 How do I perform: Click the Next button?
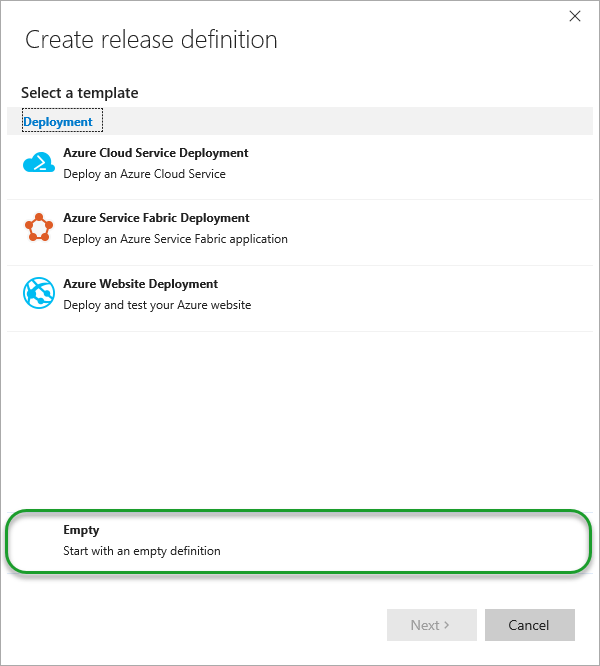click(x=431, y=625)
